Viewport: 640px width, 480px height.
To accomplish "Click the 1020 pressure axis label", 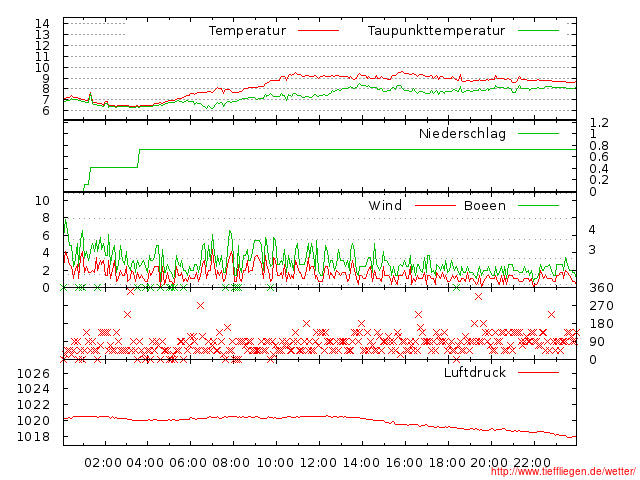I will click(x=33, y=420).
